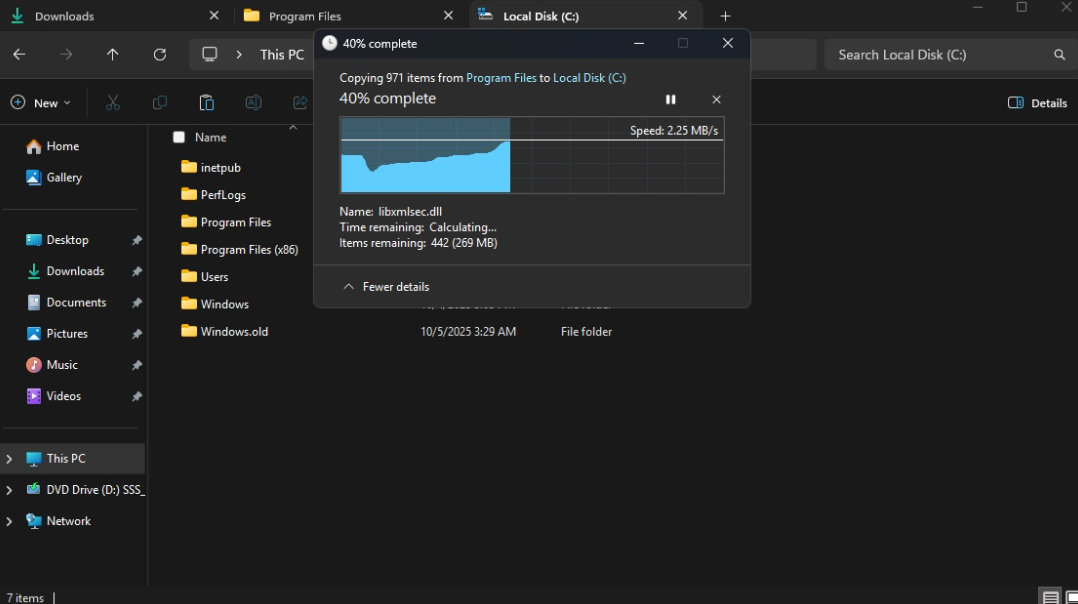Click the Paste clipboard icon

coord(207,103)
